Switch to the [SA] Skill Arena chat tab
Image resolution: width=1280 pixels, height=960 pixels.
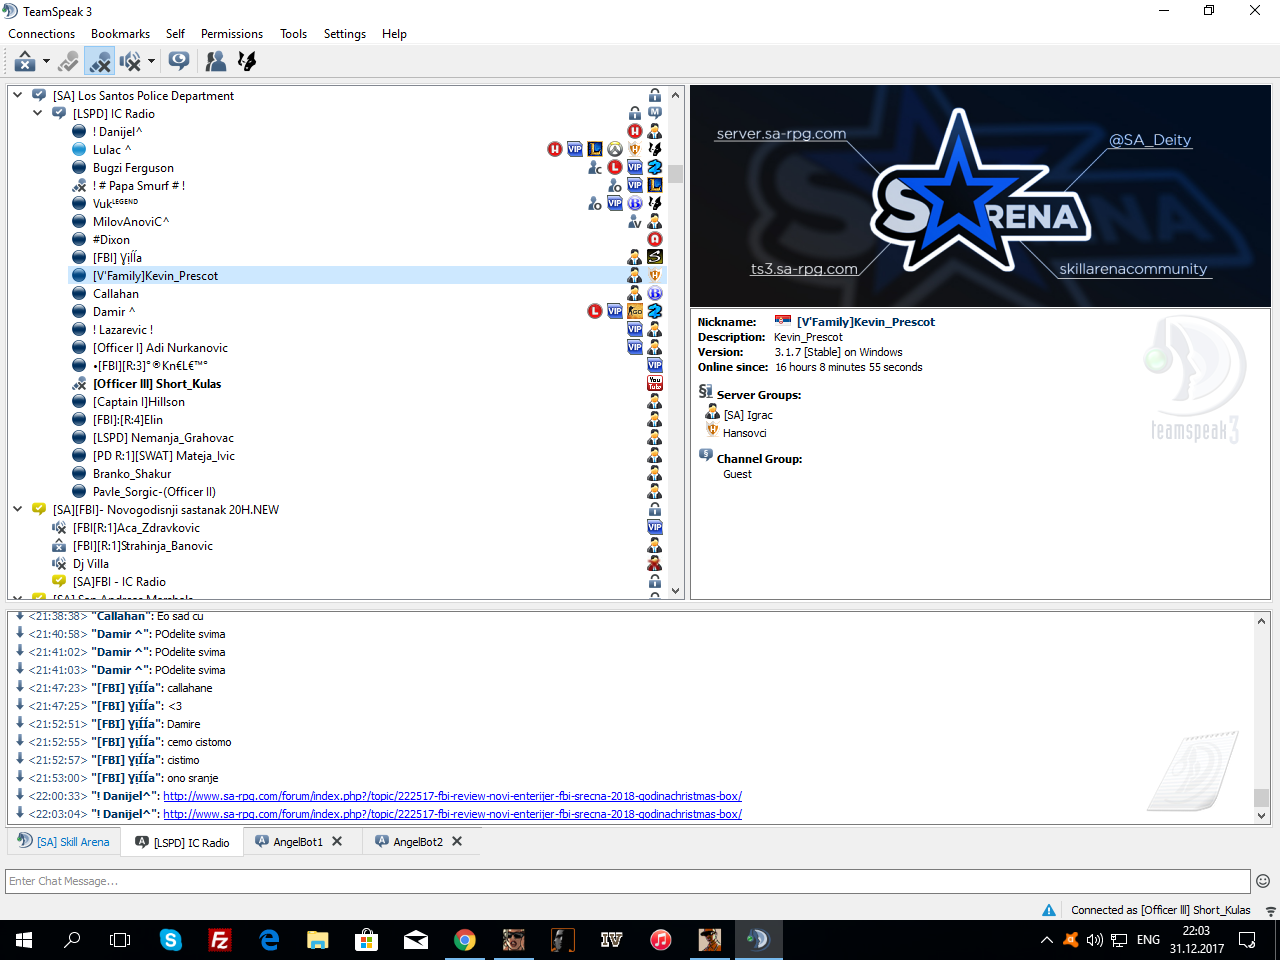(64, 842)
